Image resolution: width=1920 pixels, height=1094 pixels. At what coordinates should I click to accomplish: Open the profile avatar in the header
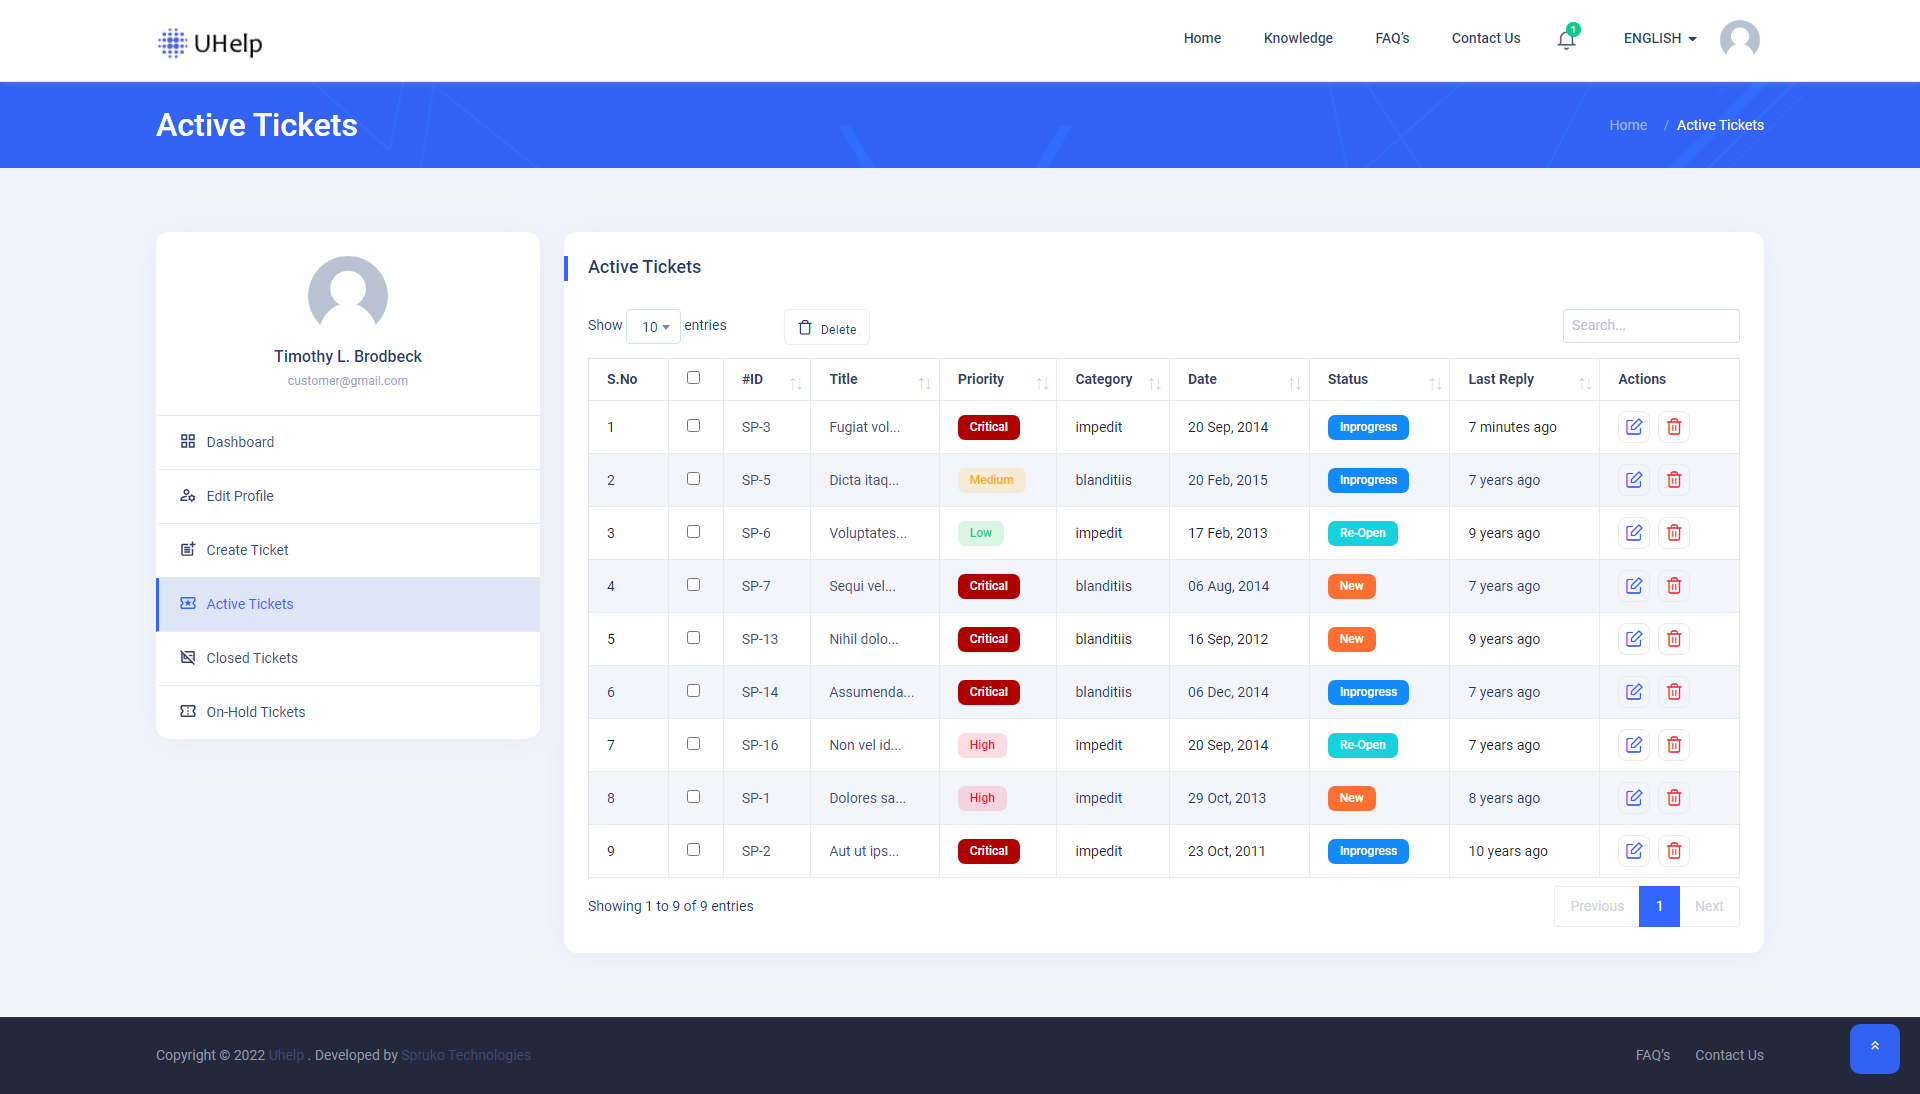1739,39
